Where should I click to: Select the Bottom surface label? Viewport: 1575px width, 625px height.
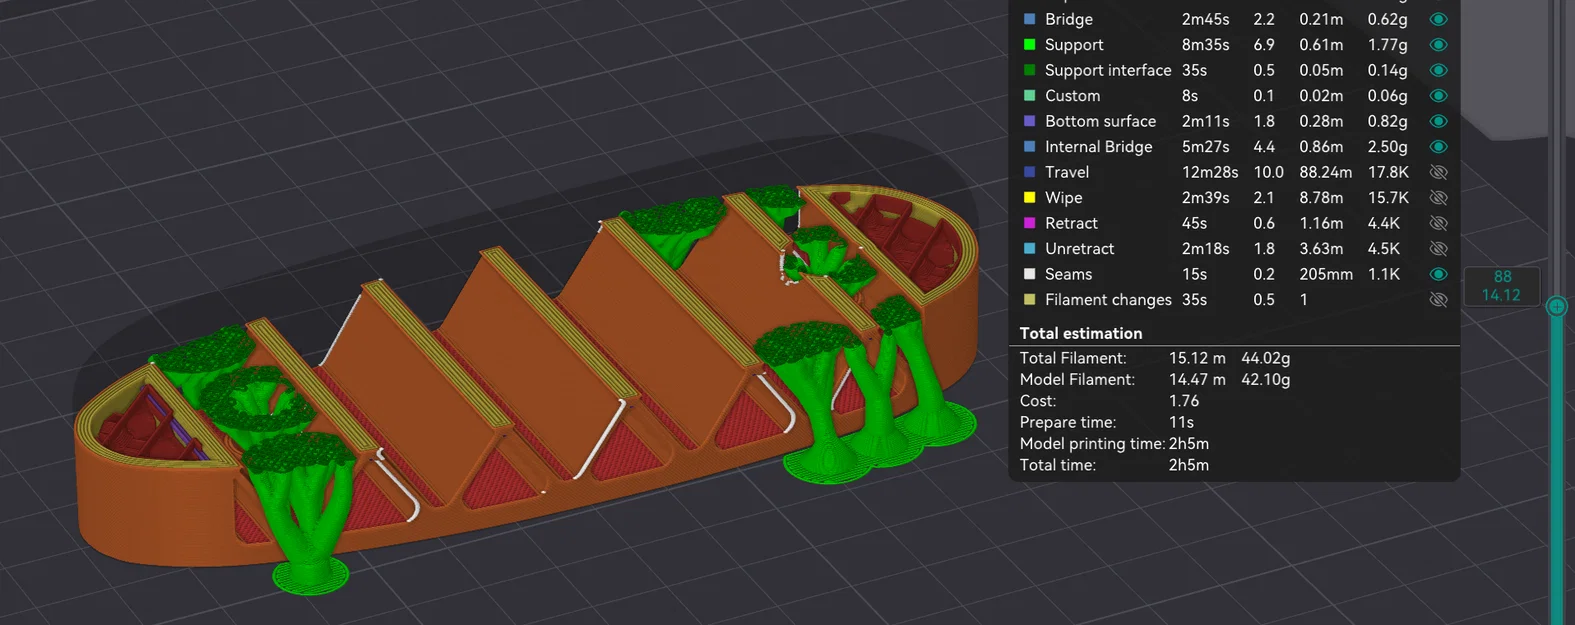click(1100, 121)
